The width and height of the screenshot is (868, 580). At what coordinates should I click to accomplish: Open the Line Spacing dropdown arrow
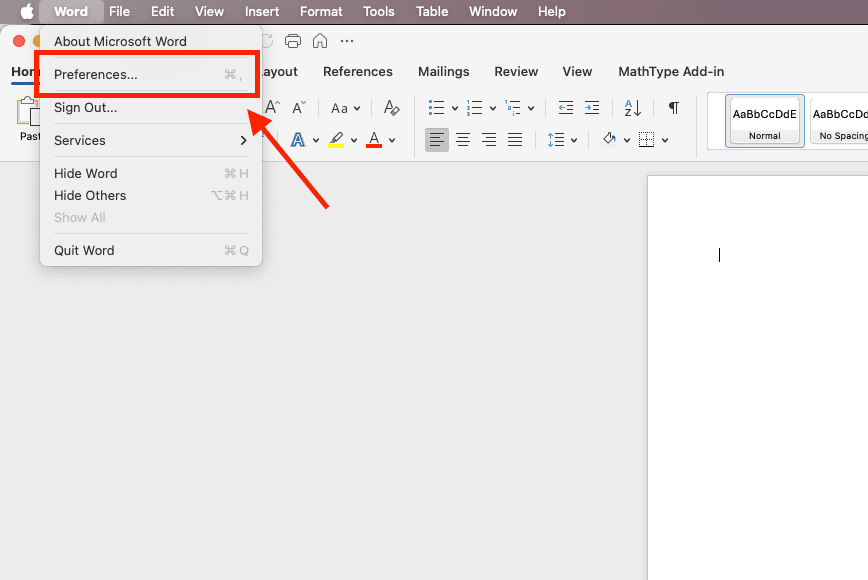tap(574, 141)
